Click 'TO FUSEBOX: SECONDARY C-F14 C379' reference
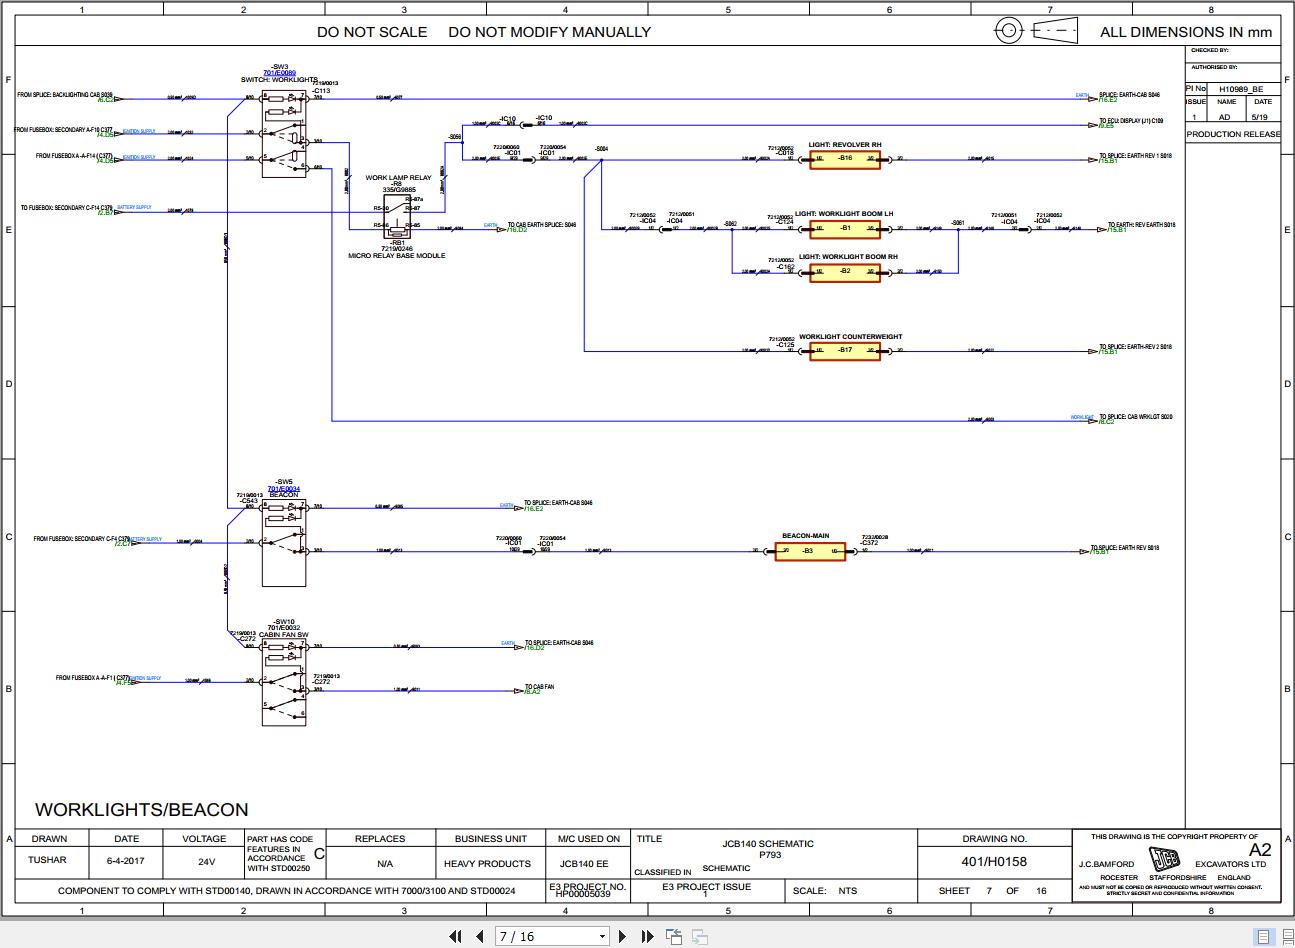The height and width of the screenshot is (948, 1295). click(67, 208)
